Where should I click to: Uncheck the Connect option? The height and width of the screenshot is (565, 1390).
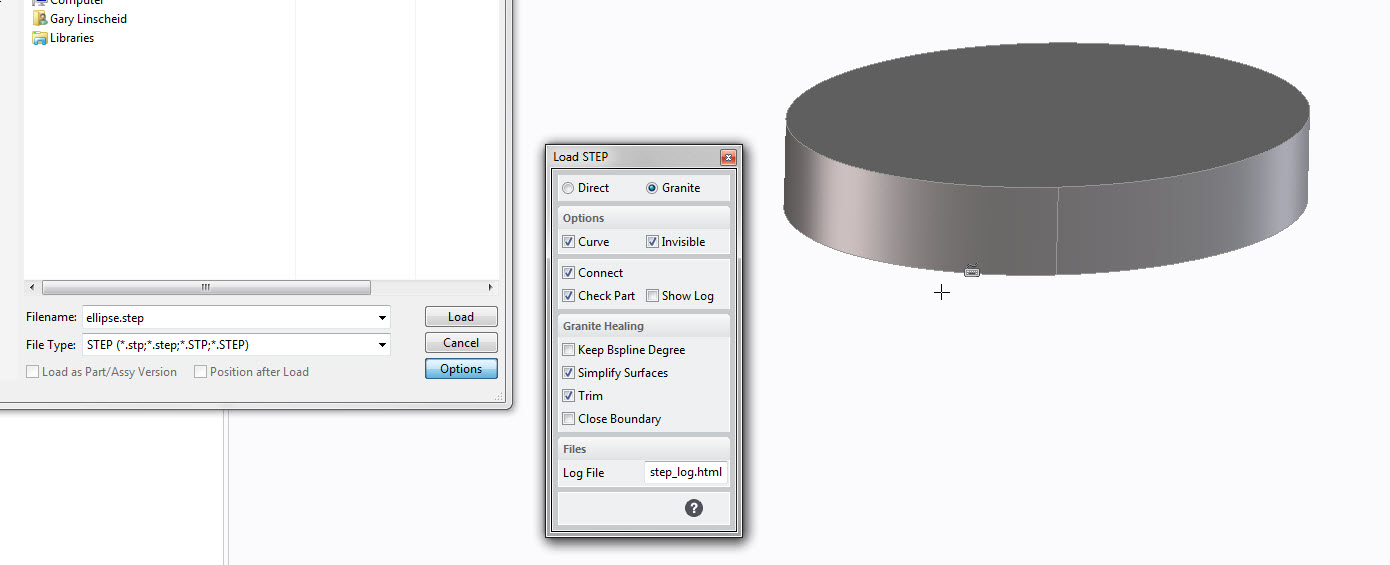coord(569,273)
